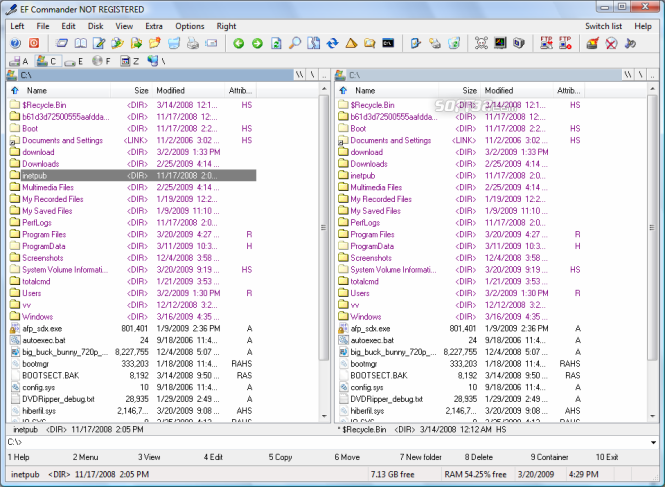Open the Options menu
Image resolution: width=665 pixels, height=487 pixels.
pos(190,26)
